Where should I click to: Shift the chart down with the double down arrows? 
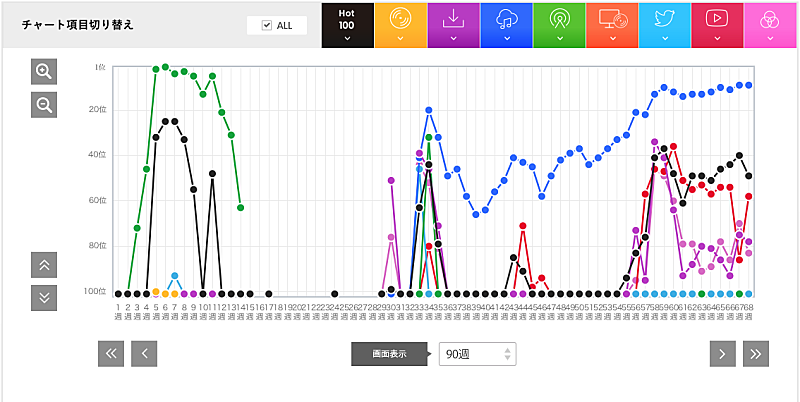click(44, 298)
